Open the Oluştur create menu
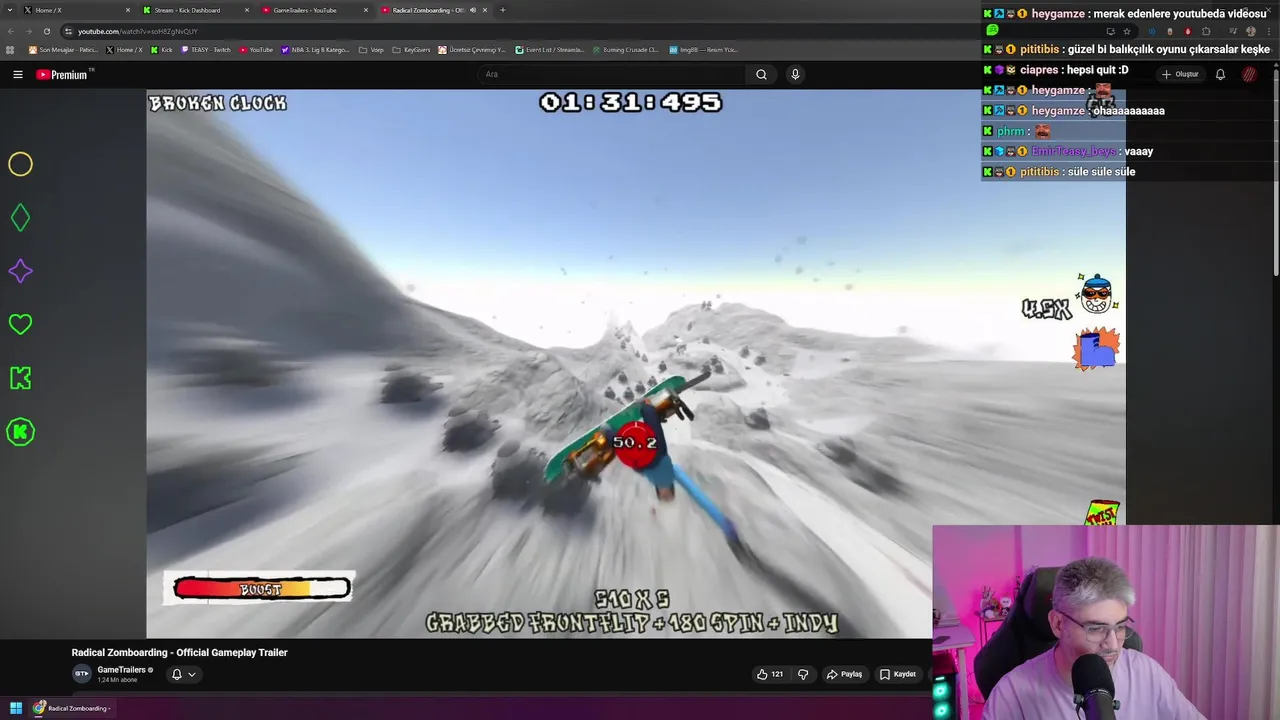This screenshot has height=720, width=1280. 1180,74
